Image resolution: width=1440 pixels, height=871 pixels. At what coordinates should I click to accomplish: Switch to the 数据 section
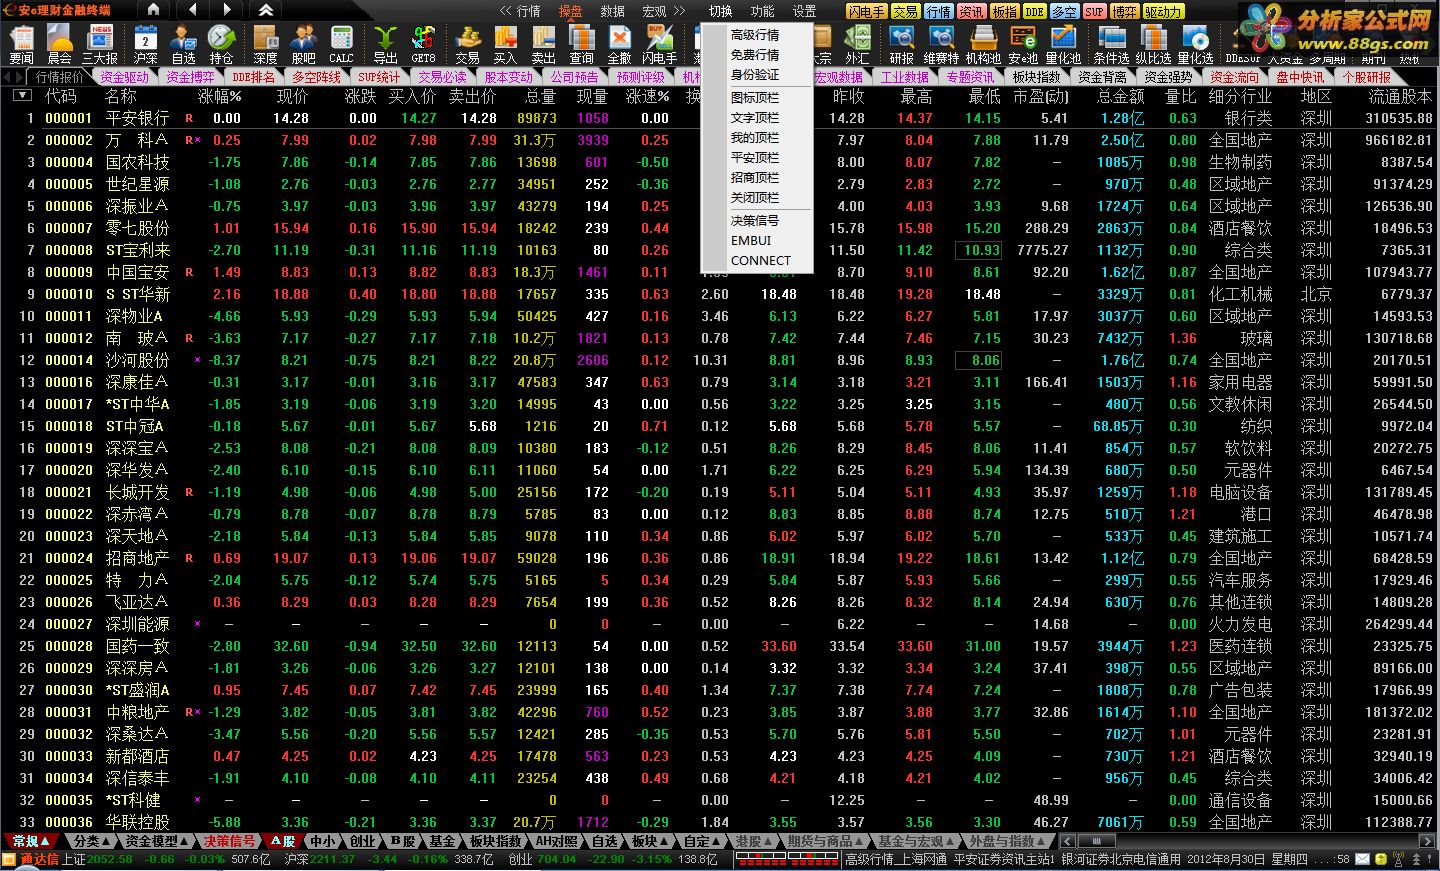tap(612, 11)
